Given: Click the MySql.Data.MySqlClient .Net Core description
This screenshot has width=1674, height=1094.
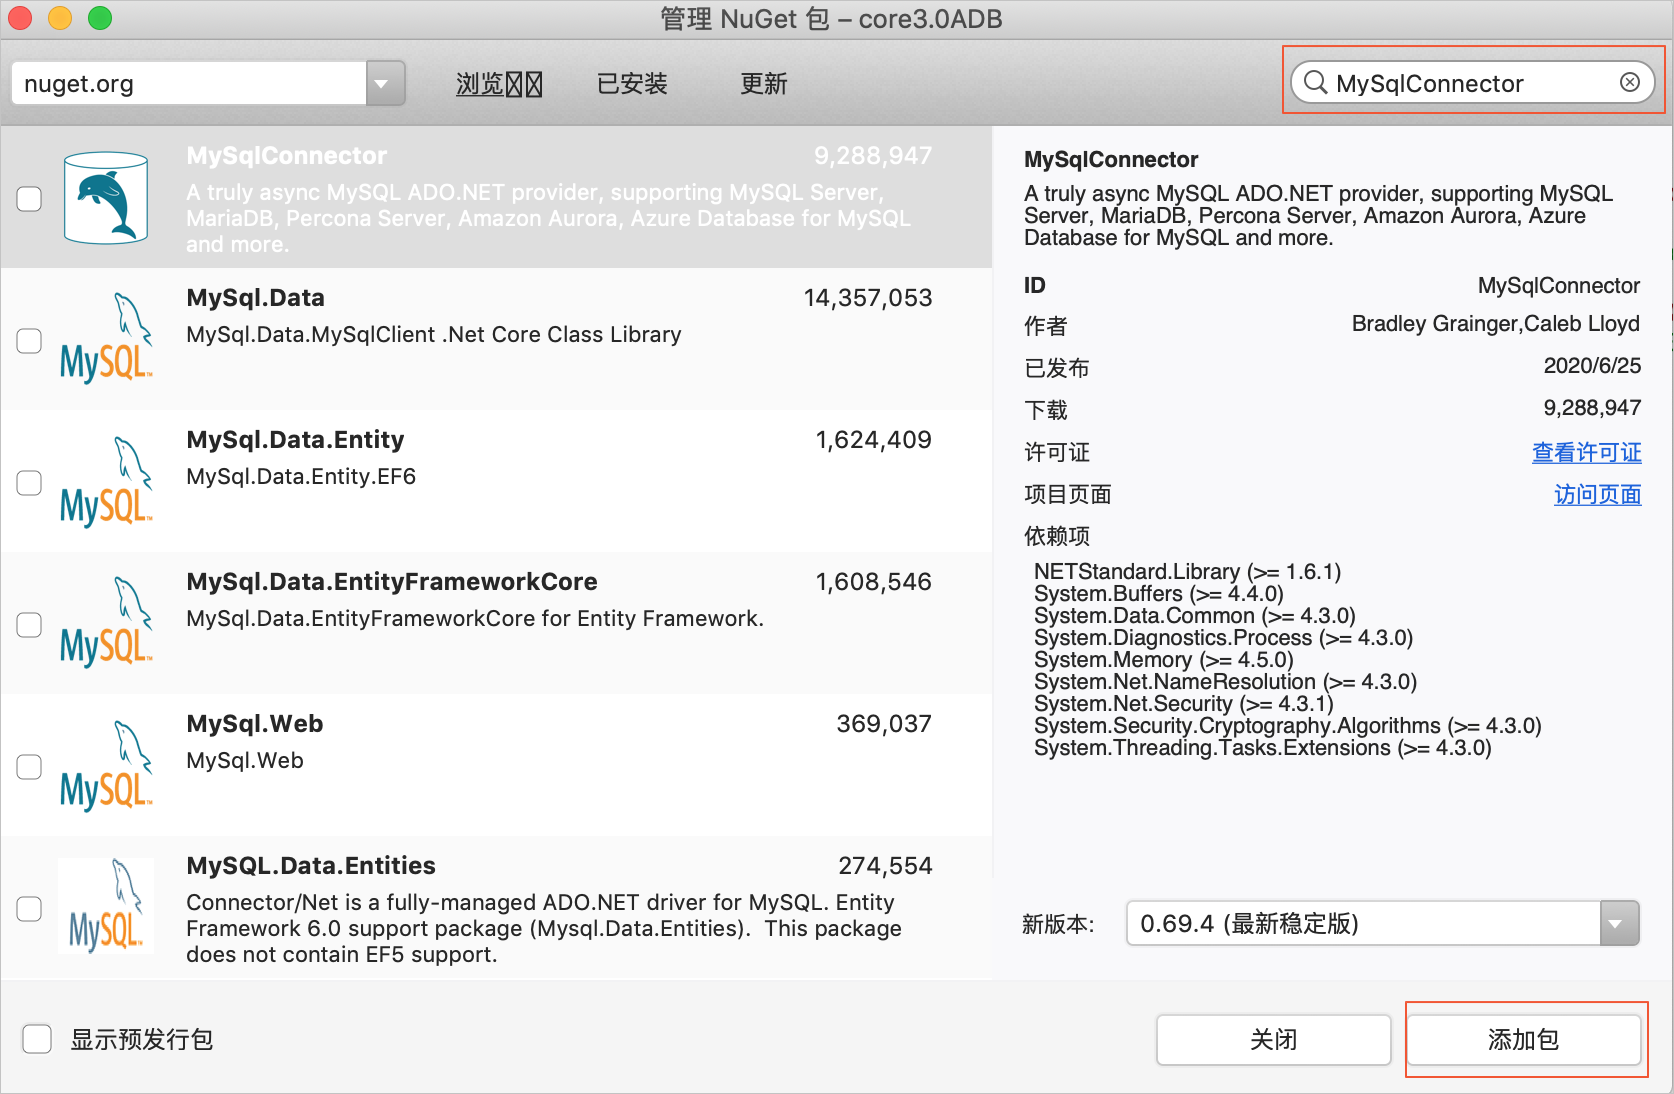Looking at the screenshot, I should pyautogui.click(x=434, y=335).
